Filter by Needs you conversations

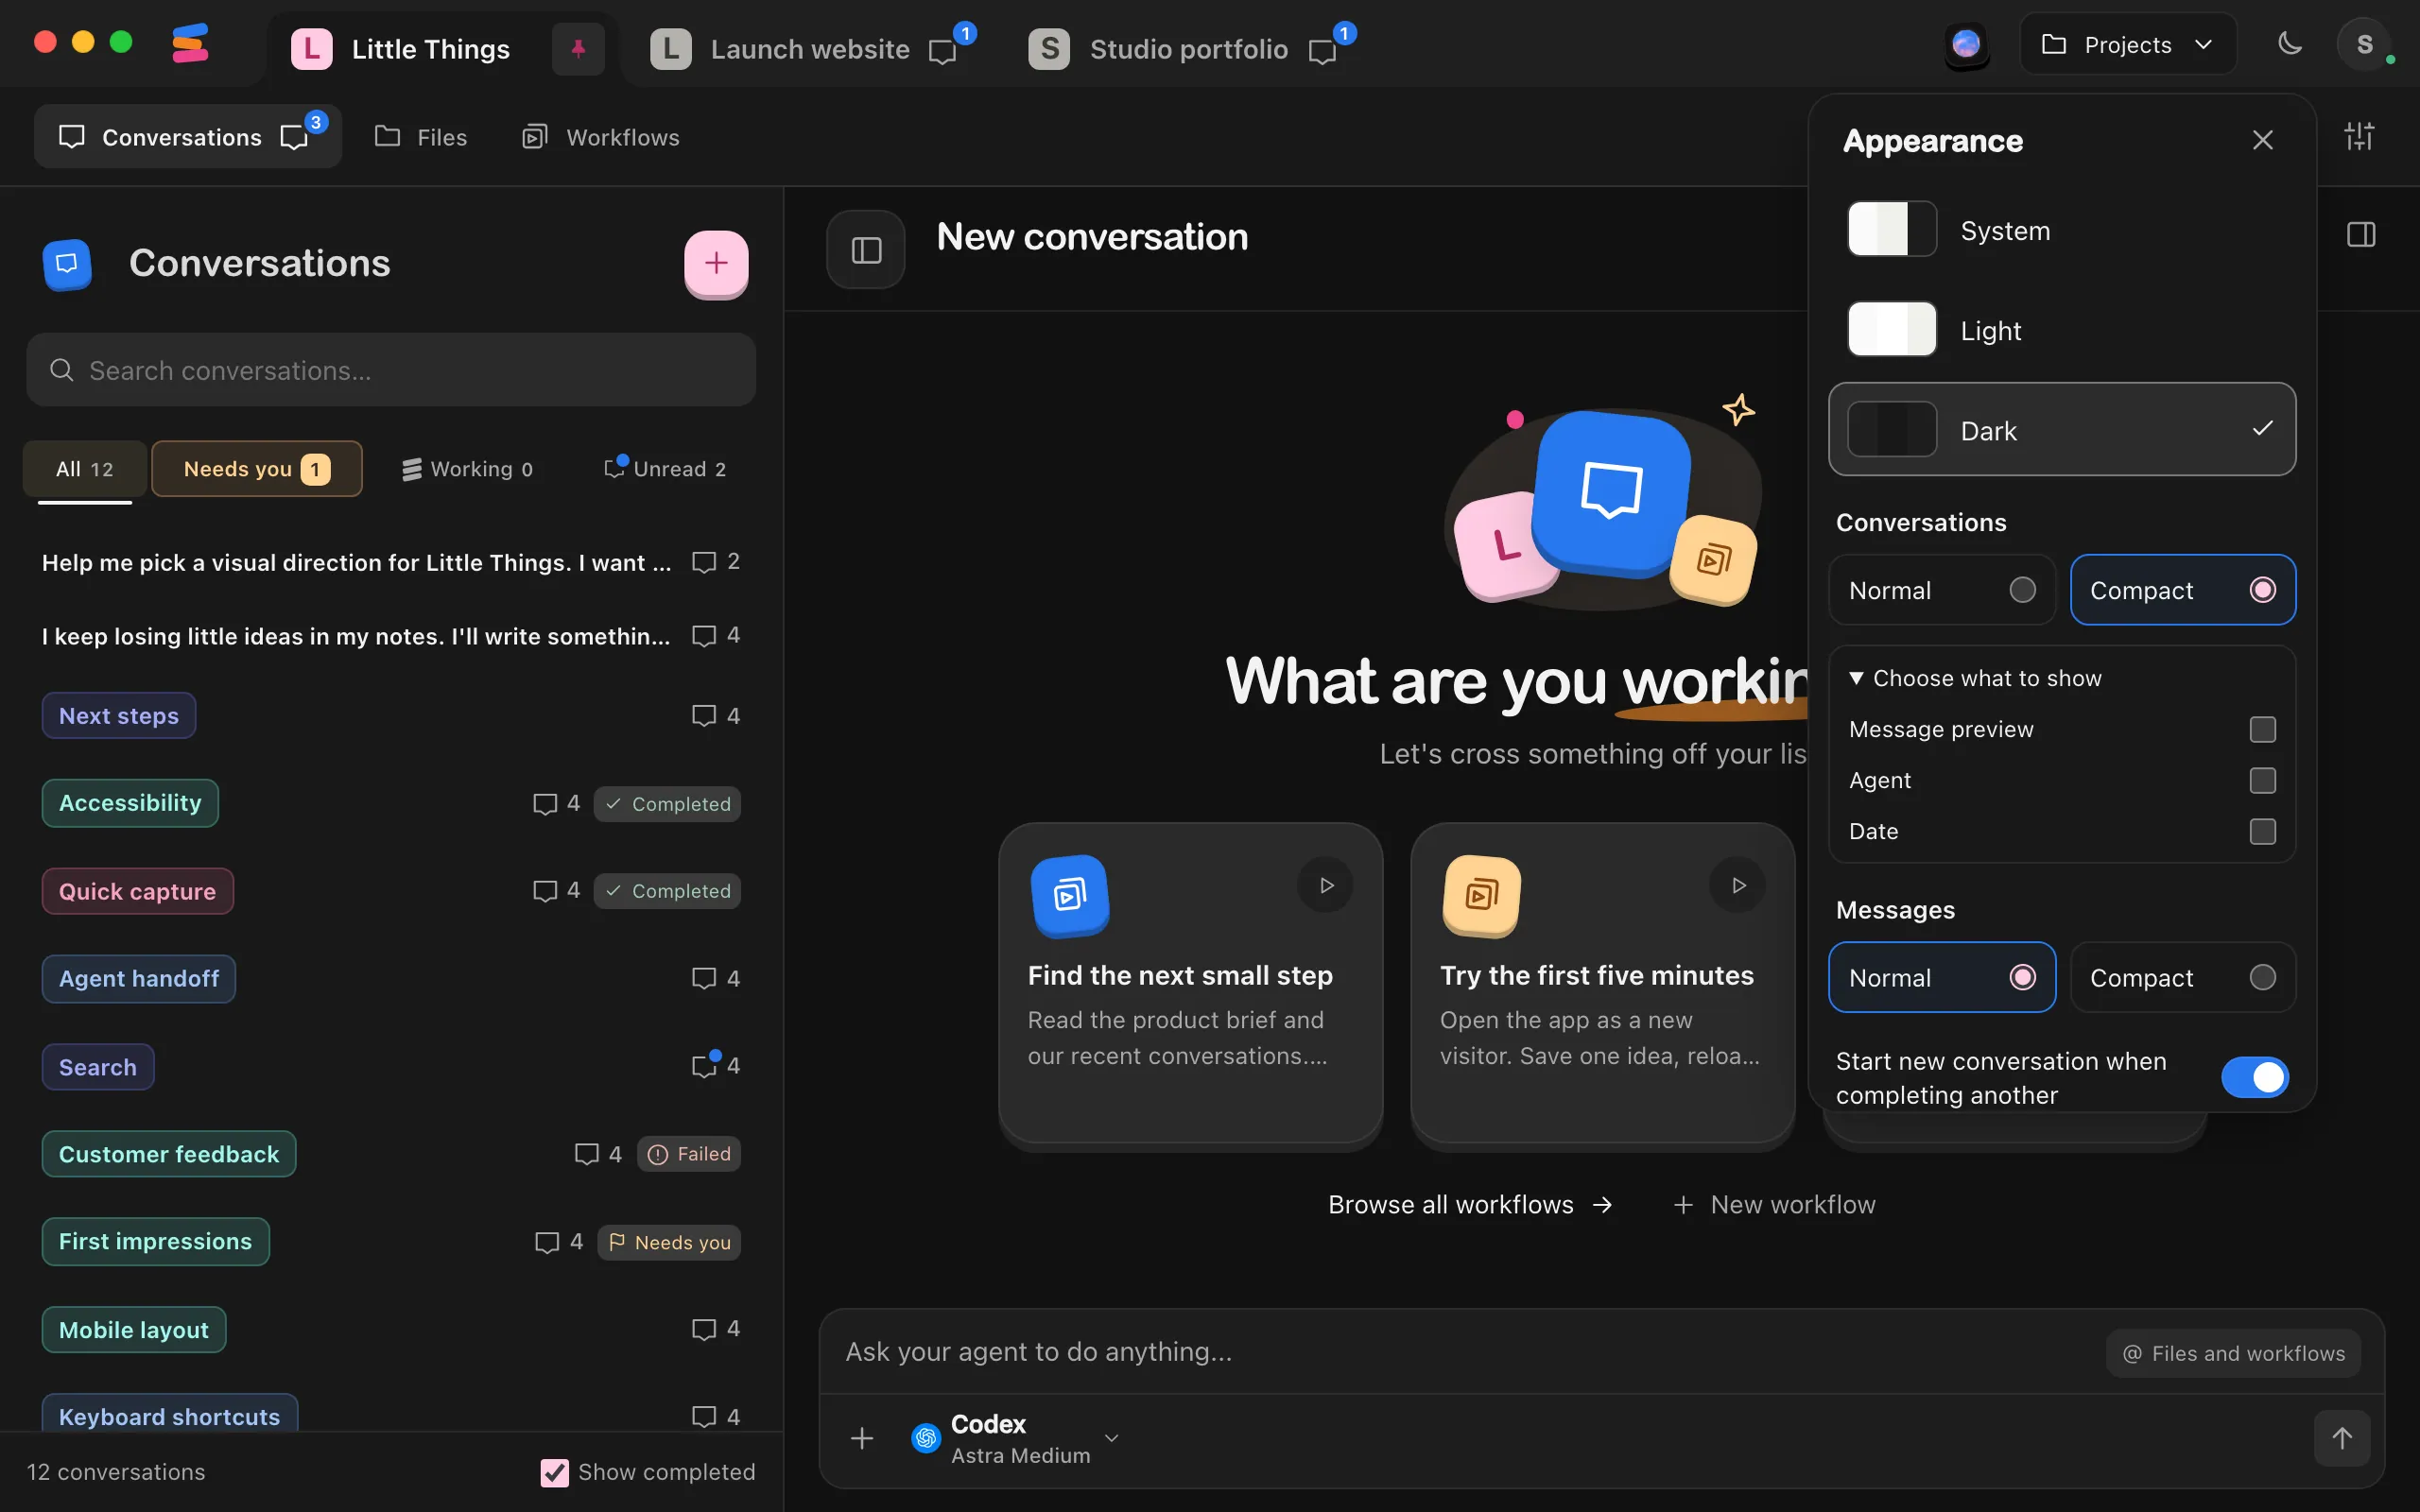tap(256, 469)
